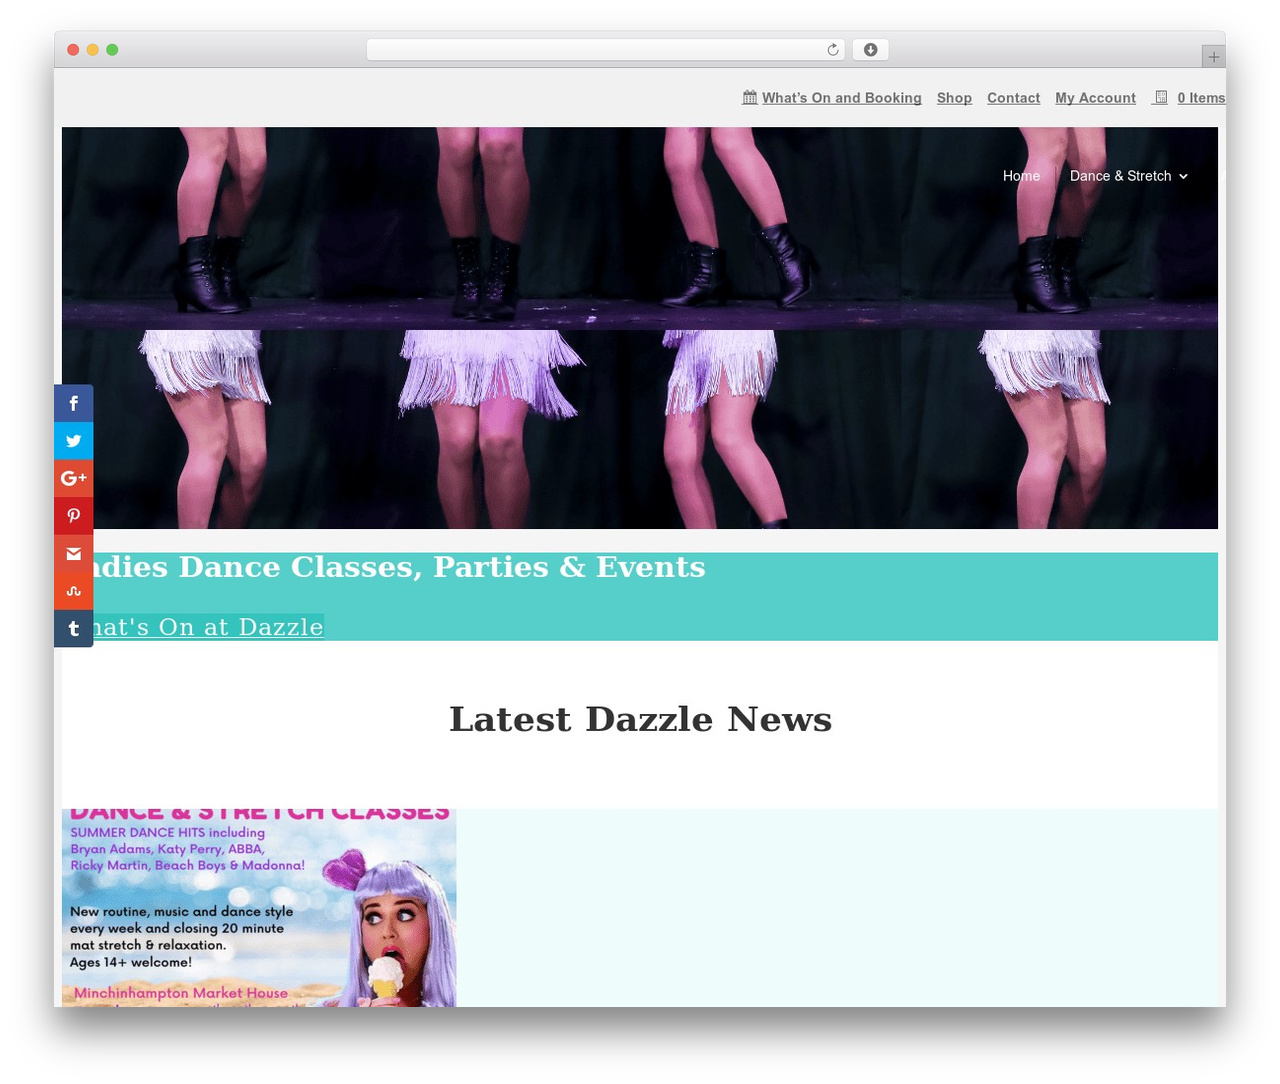Click calendar icon beside What's On
This screenshot has width=1280, height=1084.
750,97
